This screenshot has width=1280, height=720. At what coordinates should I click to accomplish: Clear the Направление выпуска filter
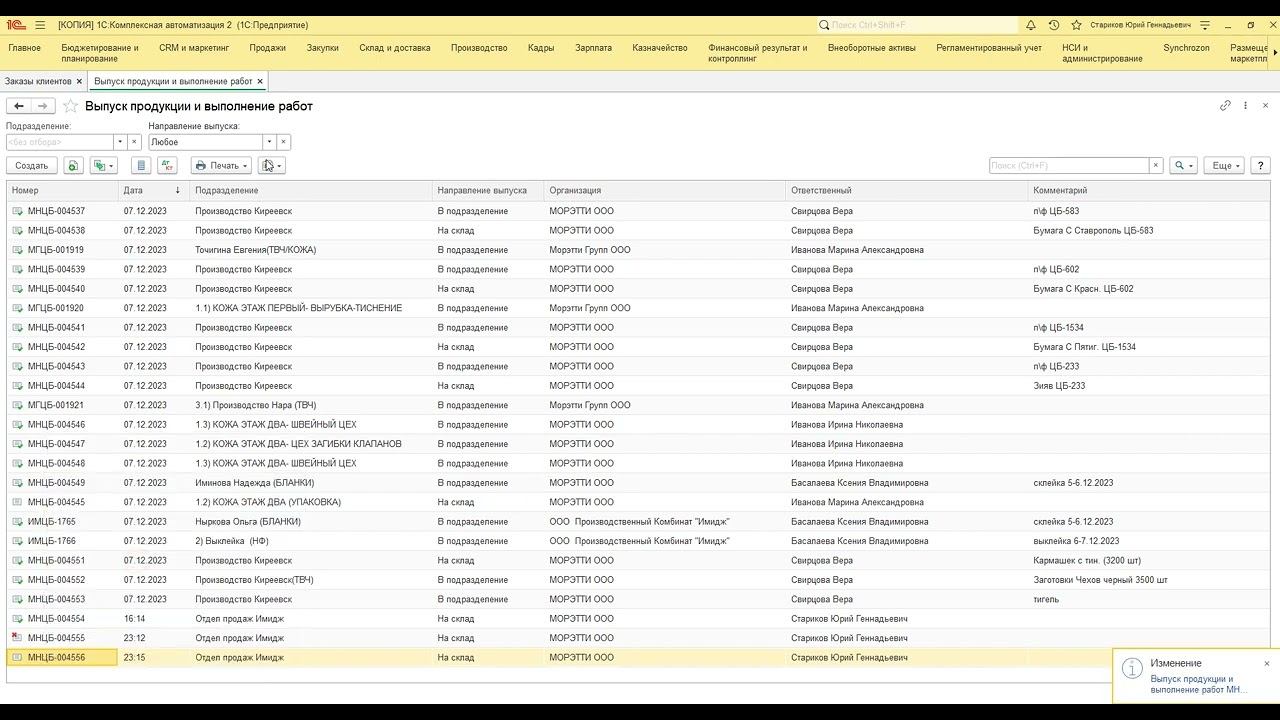coord(284,142)
